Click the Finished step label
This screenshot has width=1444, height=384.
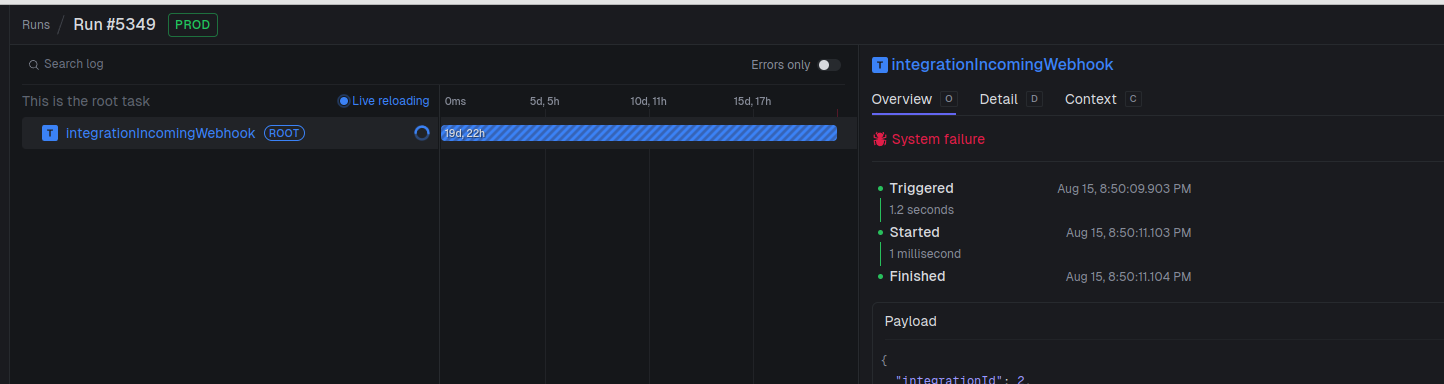click(x=917, y=276)
